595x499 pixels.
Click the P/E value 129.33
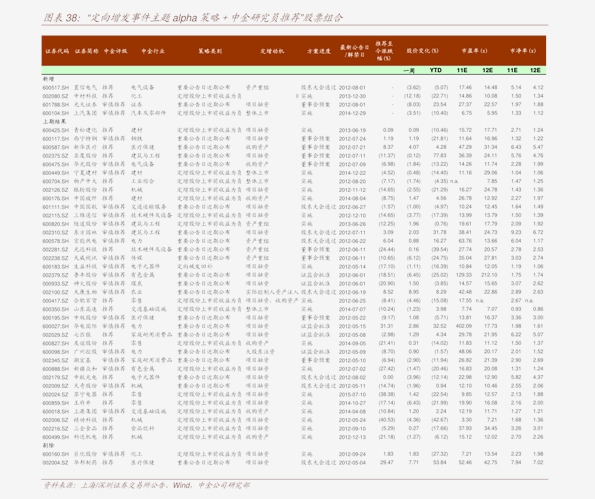click(x=464, y=275)
